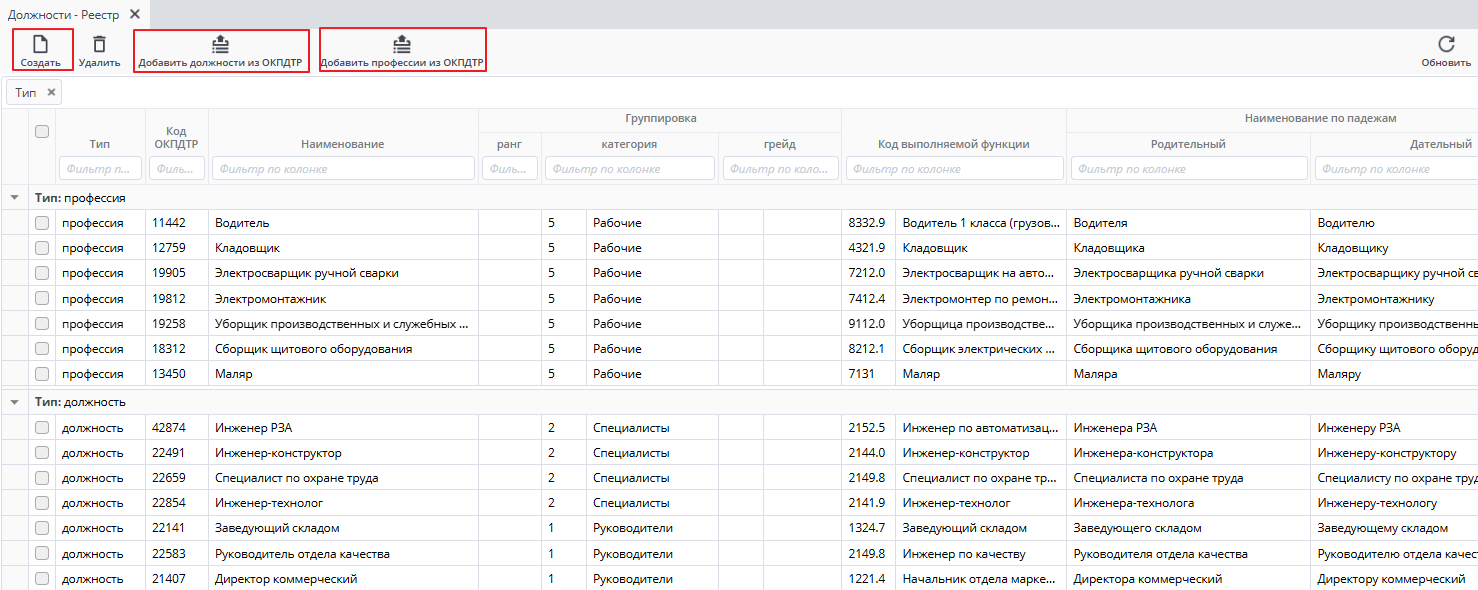
Task: Select Руководитель отдела качества name cell
Action: pos(342,553)
